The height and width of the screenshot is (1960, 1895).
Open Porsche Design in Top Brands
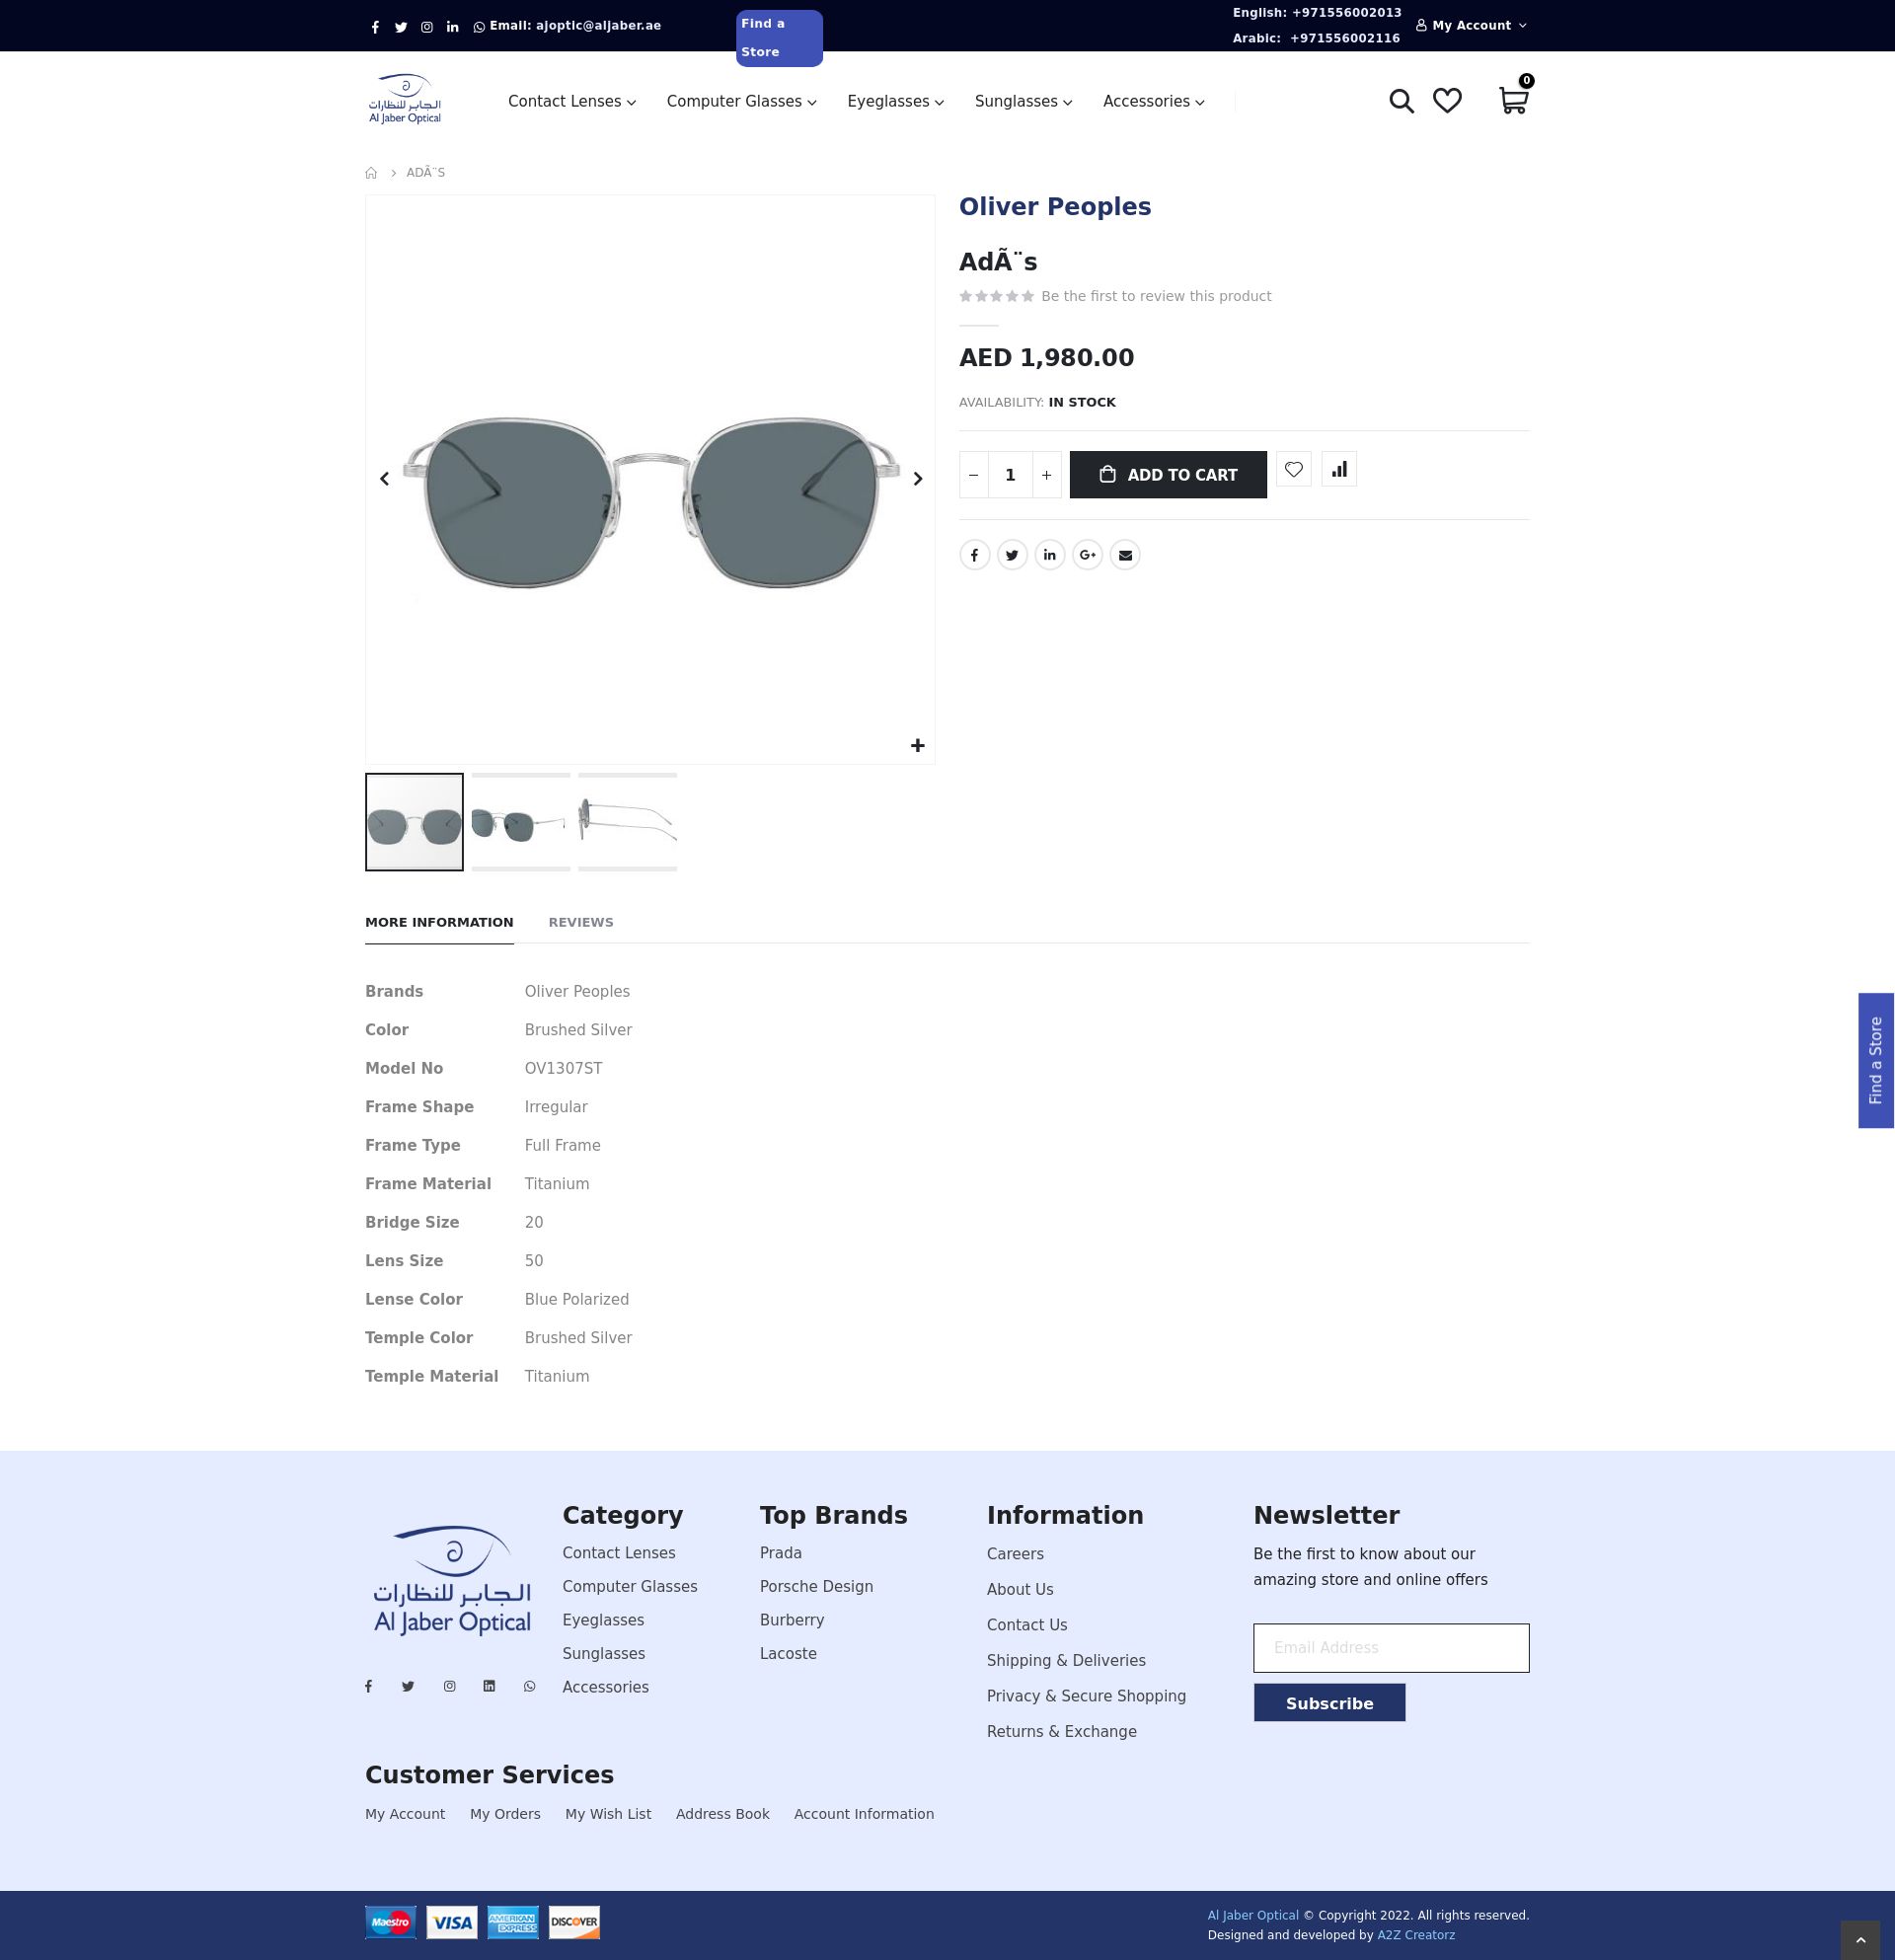coord(816,1587)
